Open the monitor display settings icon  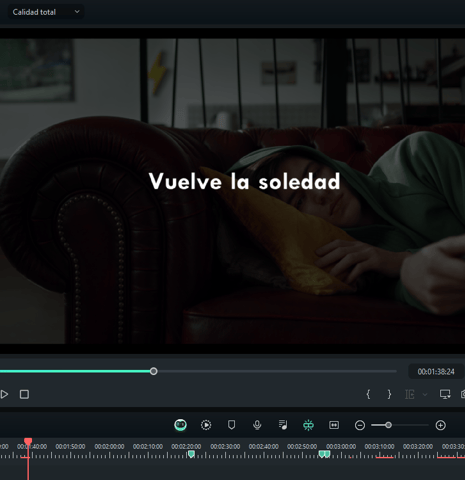point(445,394)
